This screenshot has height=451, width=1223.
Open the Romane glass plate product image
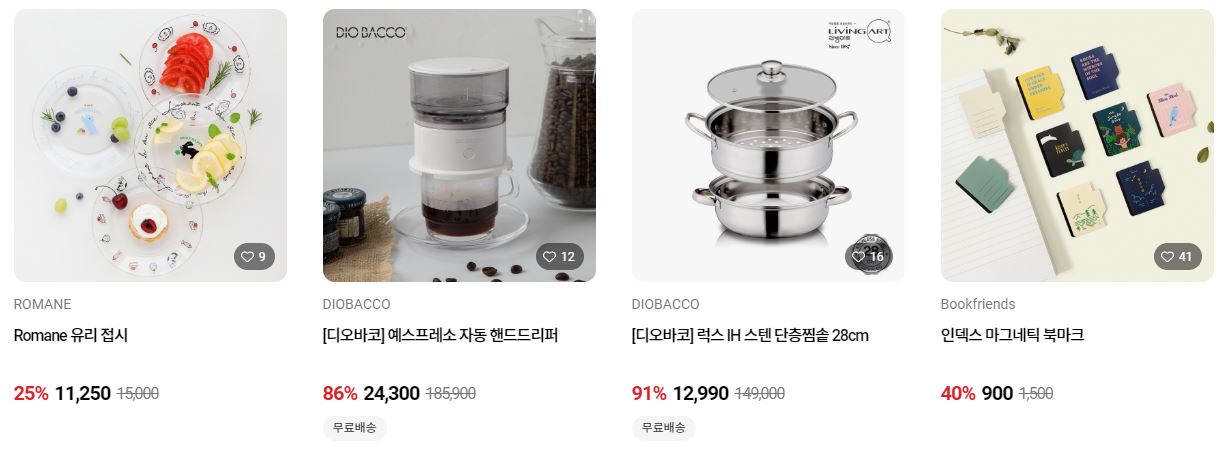coord(150,146)
